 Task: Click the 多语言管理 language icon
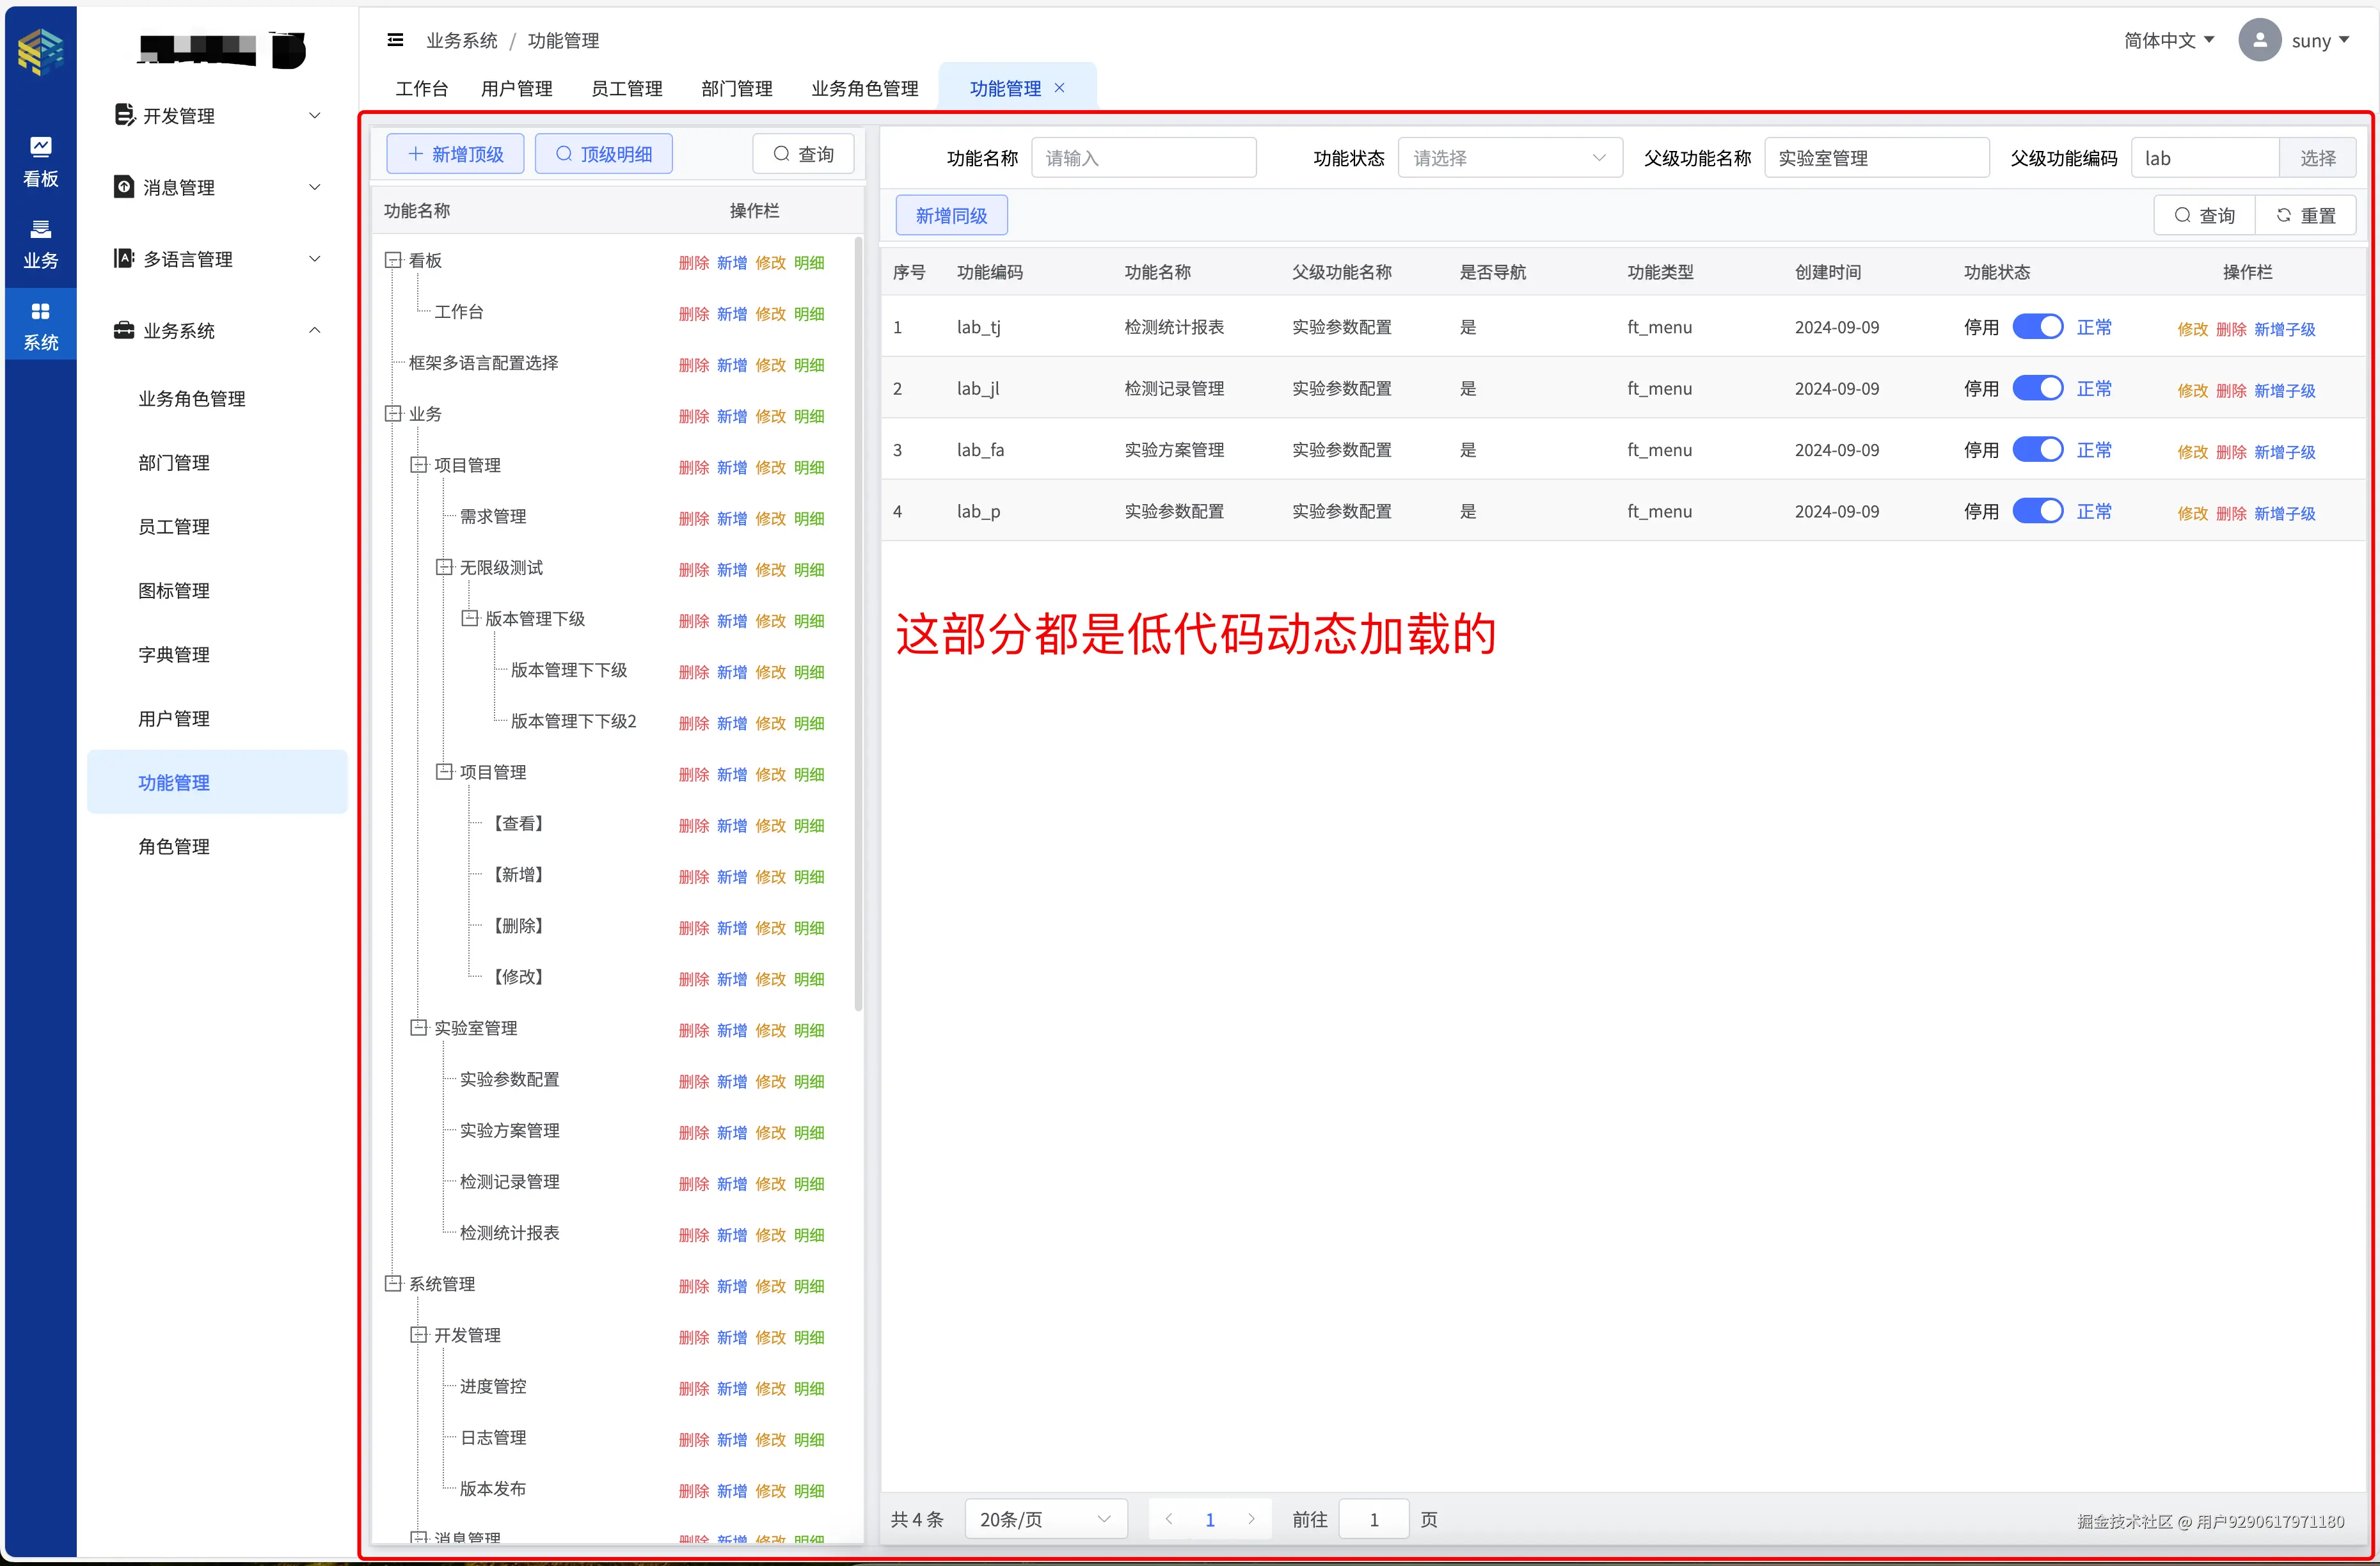124,258
